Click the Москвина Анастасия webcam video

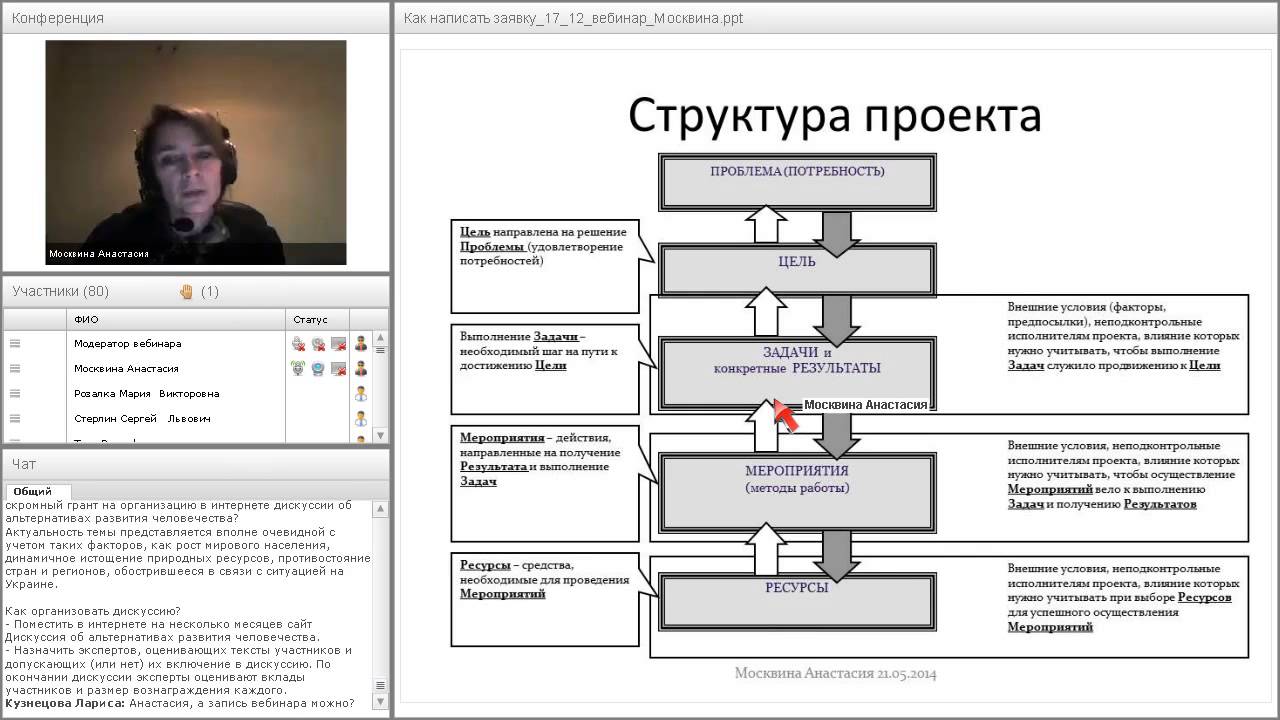point(196,152)
